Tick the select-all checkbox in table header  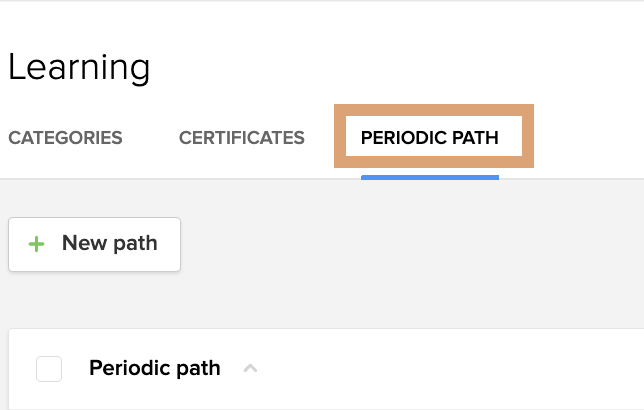point(49,369)
